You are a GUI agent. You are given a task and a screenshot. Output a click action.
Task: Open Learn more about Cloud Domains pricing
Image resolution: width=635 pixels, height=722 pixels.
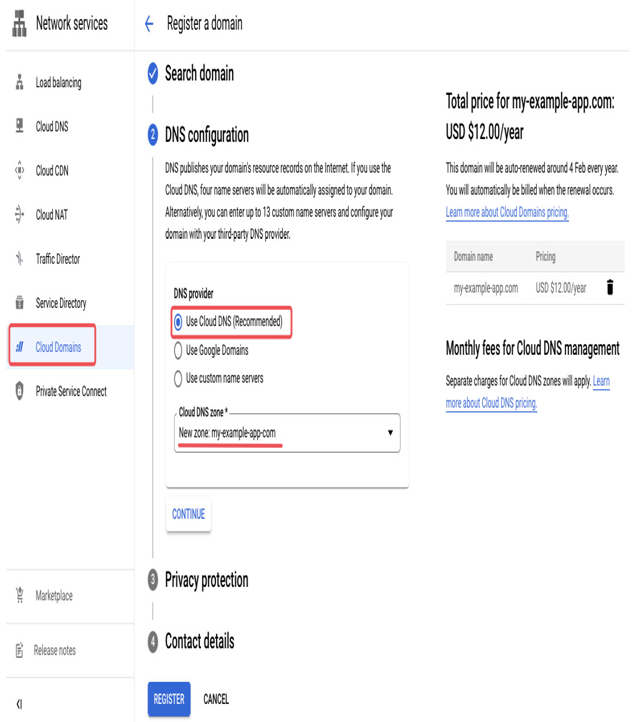pos(507,212)
